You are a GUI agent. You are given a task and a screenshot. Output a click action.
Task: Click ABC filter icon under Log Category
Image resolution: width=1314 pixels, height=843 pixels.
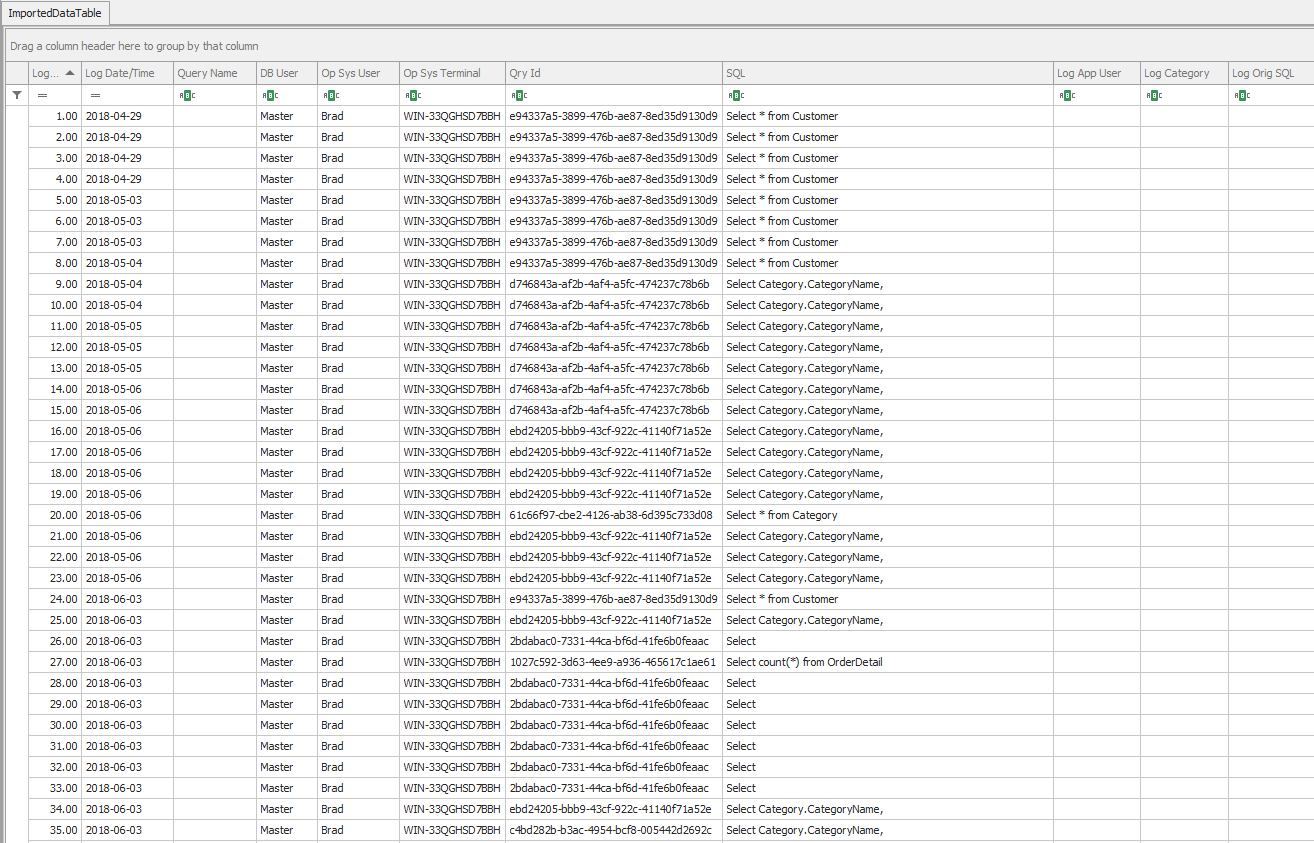pyautogui.click(x=1153, y=95)
